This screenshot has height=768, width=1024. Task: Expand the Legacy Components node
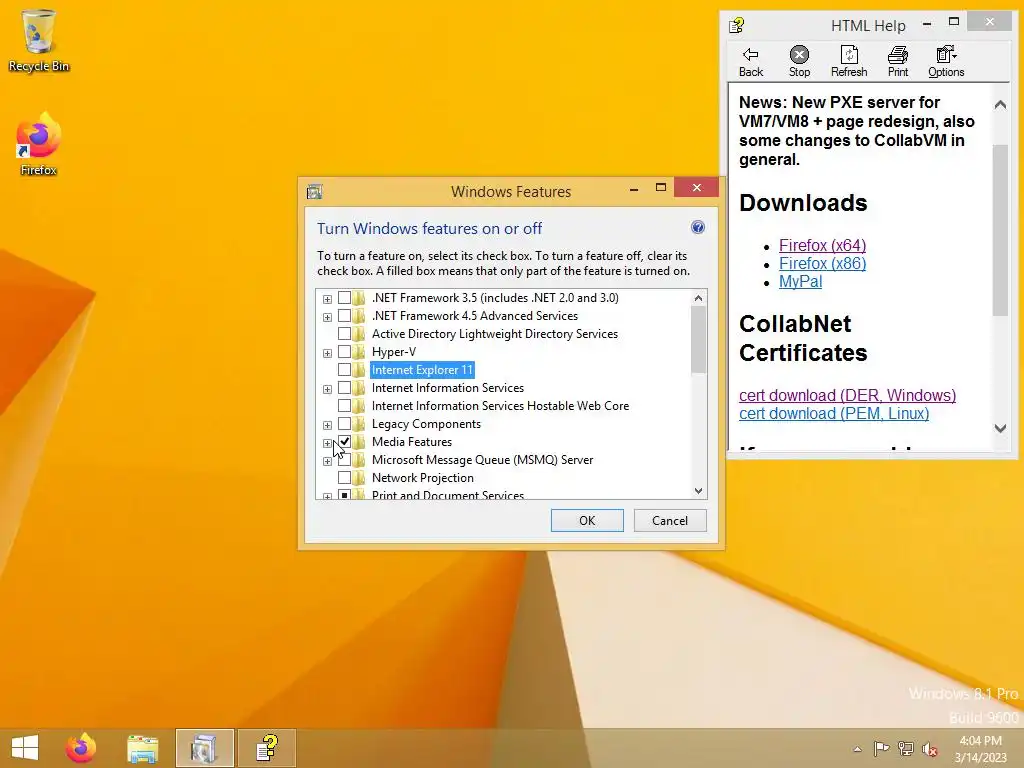pyautogui.click(x=327, y=425)
